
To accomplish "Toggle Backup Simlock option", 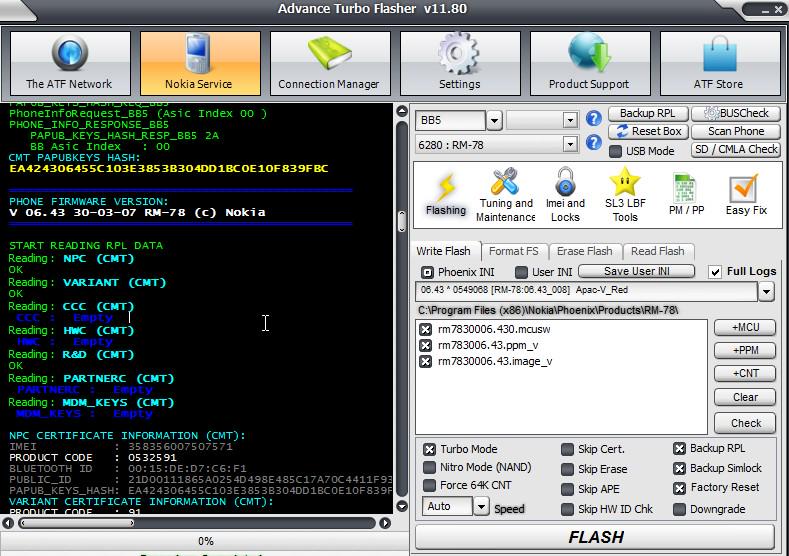I will coord(679,468).
